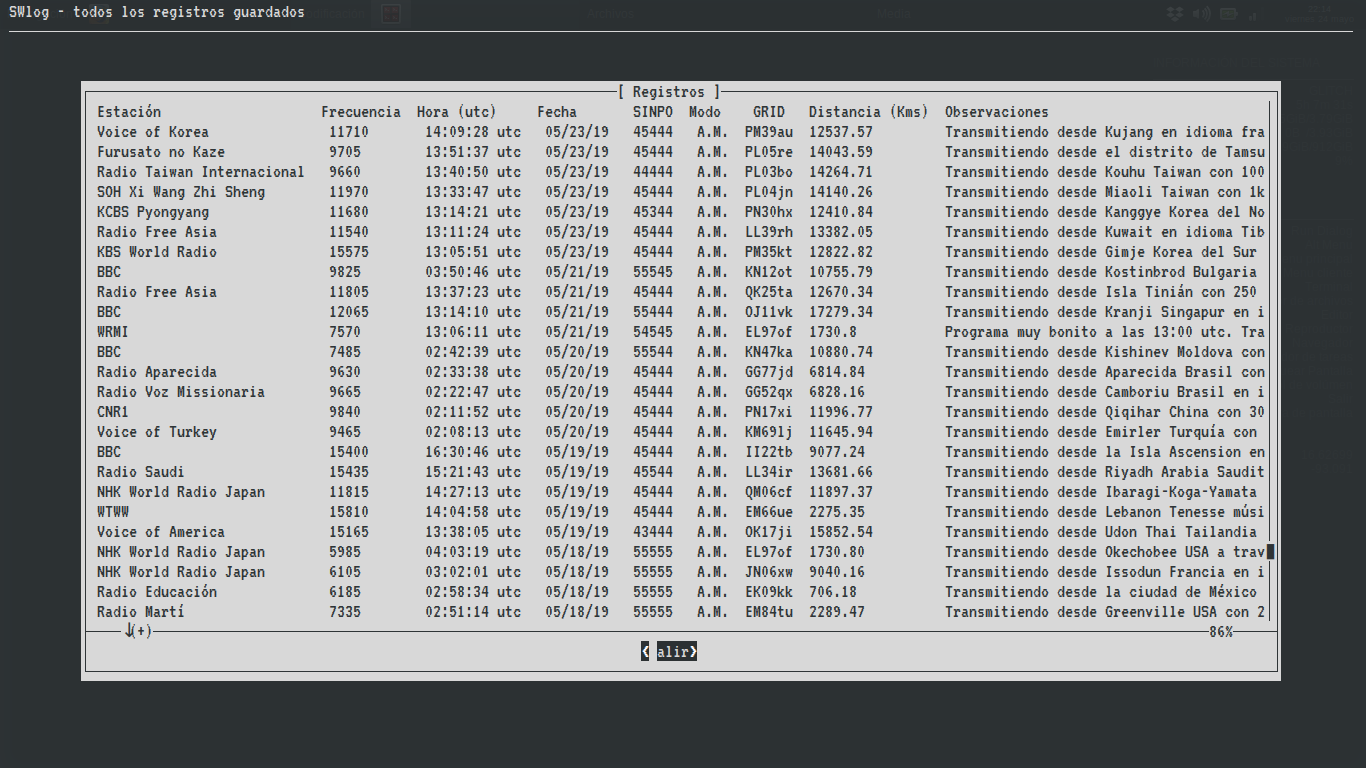1366x768 pixels.
Task: Click frequency 9825 in the BBC row
Action: coord(345,272)
